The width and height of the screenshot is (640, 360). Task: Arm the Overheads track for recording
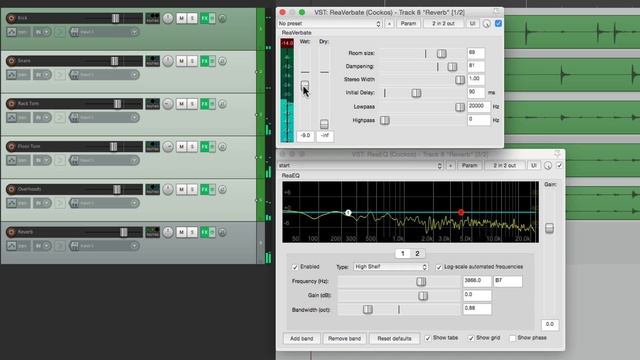(11, 189)
